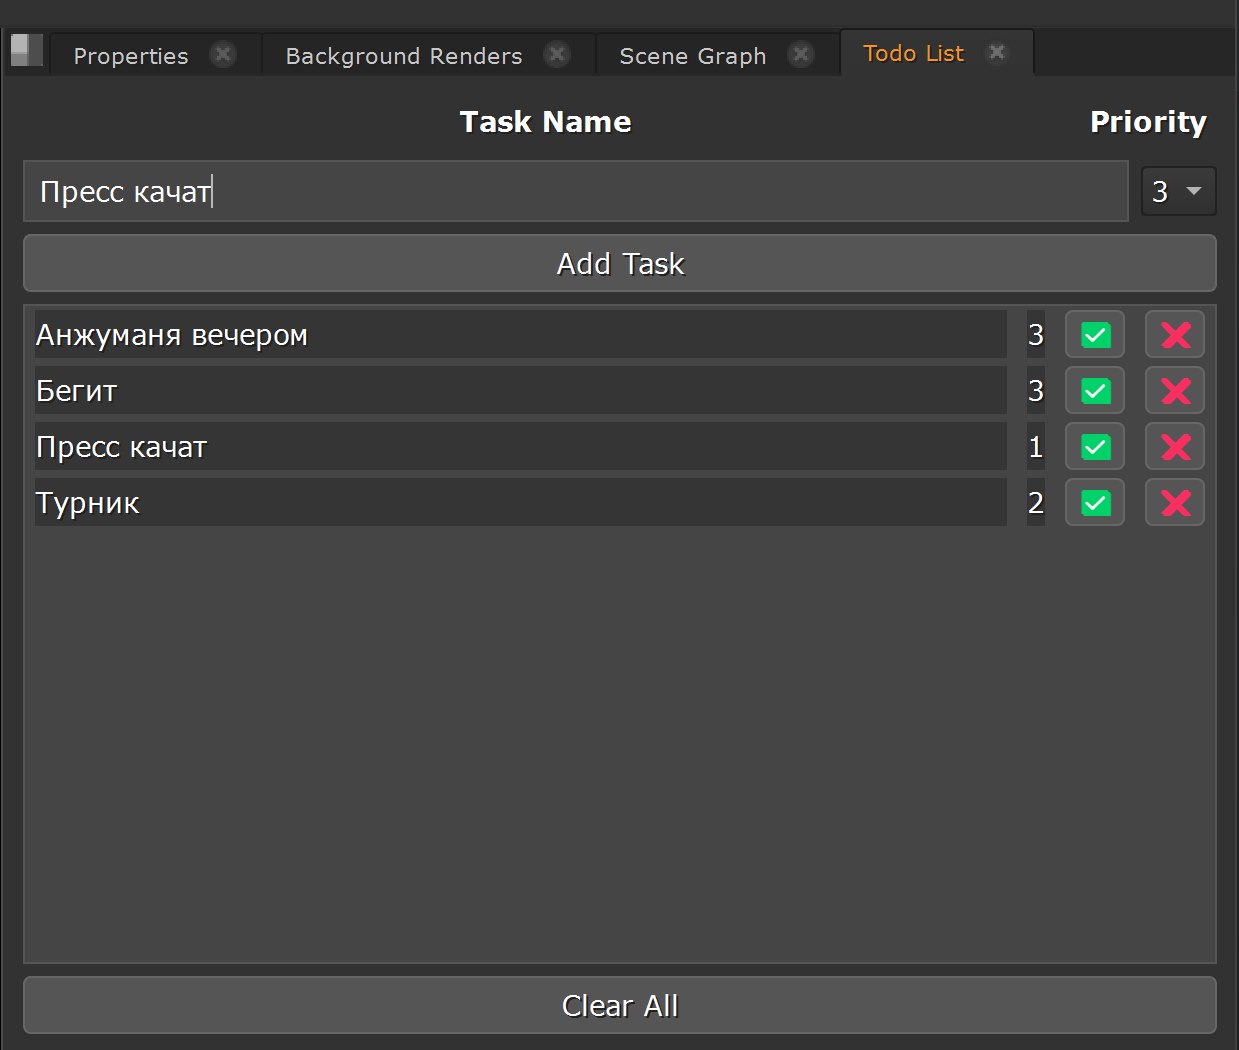1239x1050 pixels.
Task: Delete the Анжуманя вечером task with red X
Action: pos(1175,335)
